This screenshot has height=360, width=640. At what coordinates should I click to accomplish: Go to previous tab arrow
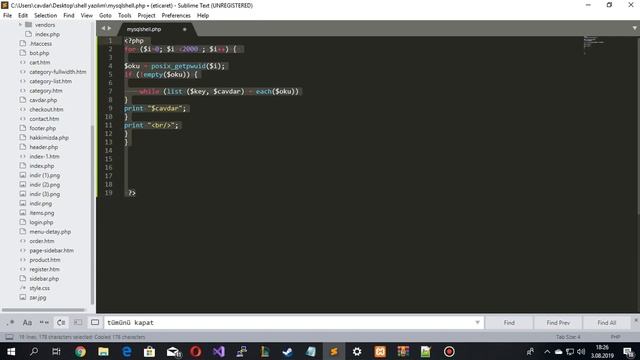[x=103, y=28]
